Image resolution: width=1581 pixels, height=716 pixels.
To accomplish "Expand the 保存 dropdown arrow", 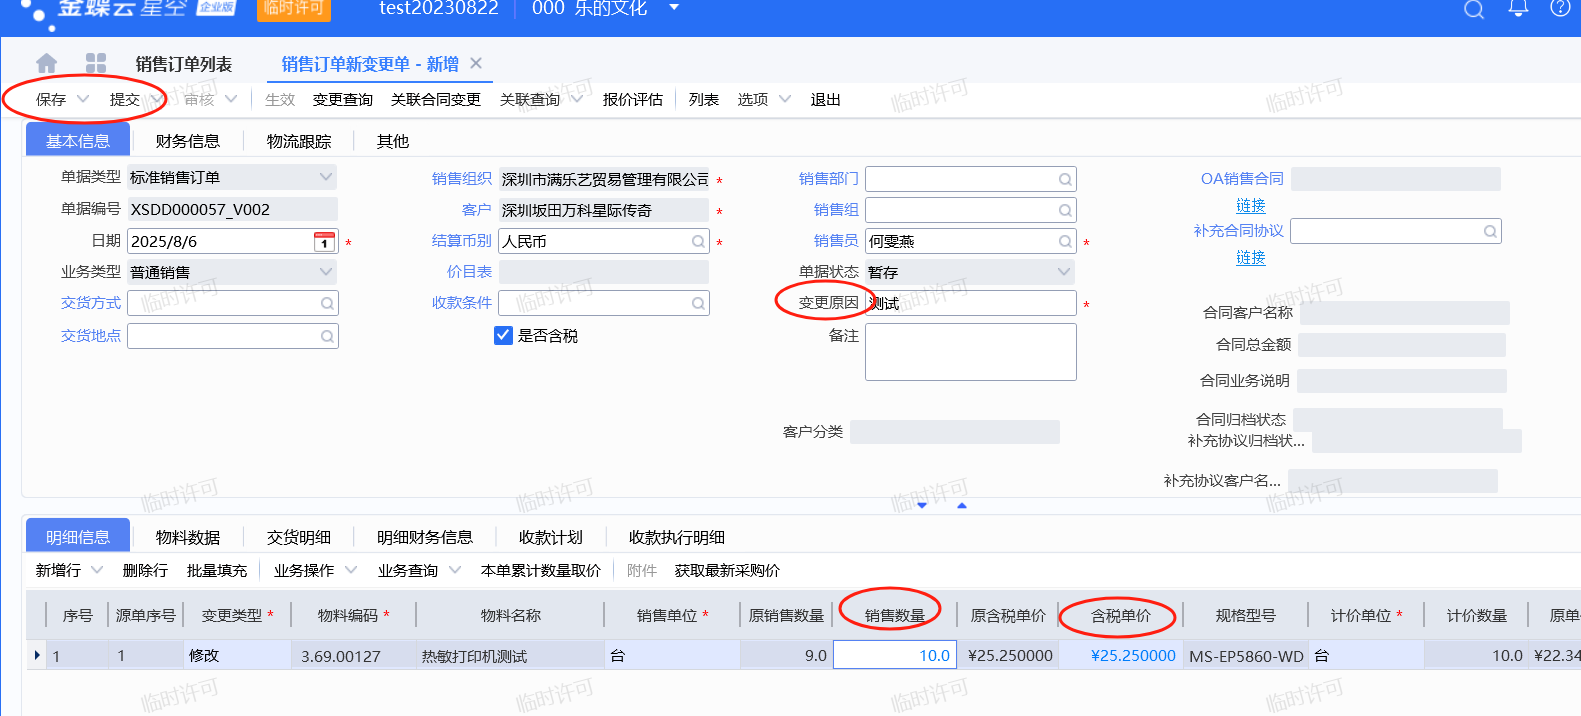I will click(83, 99).
